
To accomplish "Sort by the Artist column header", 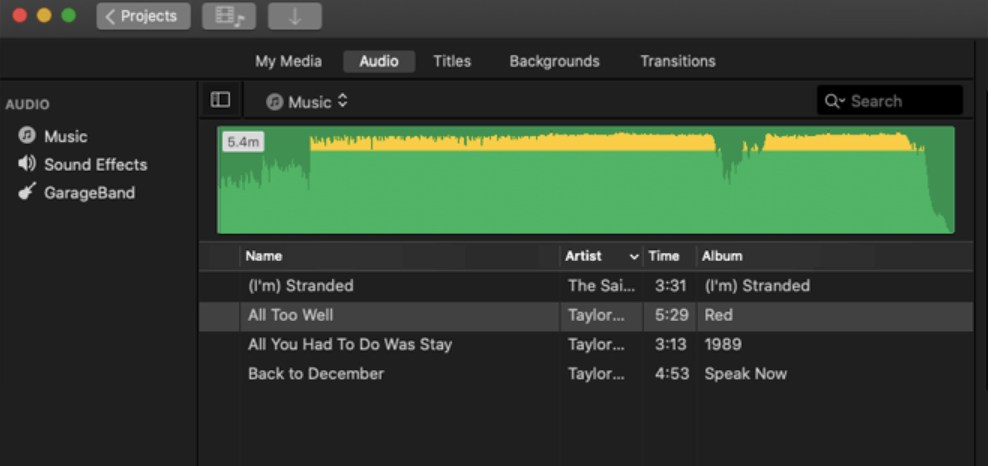I will (x=601, y=256).
